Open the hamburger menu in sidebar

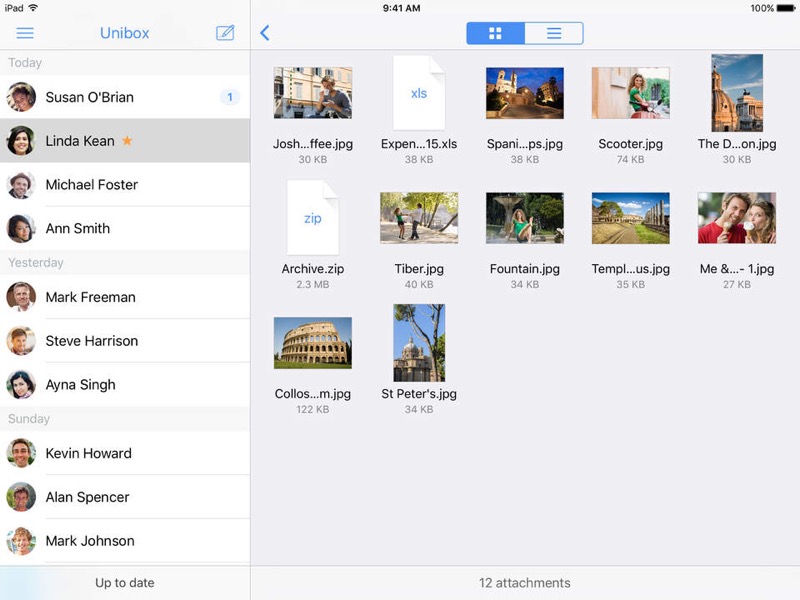coord(25,33)
